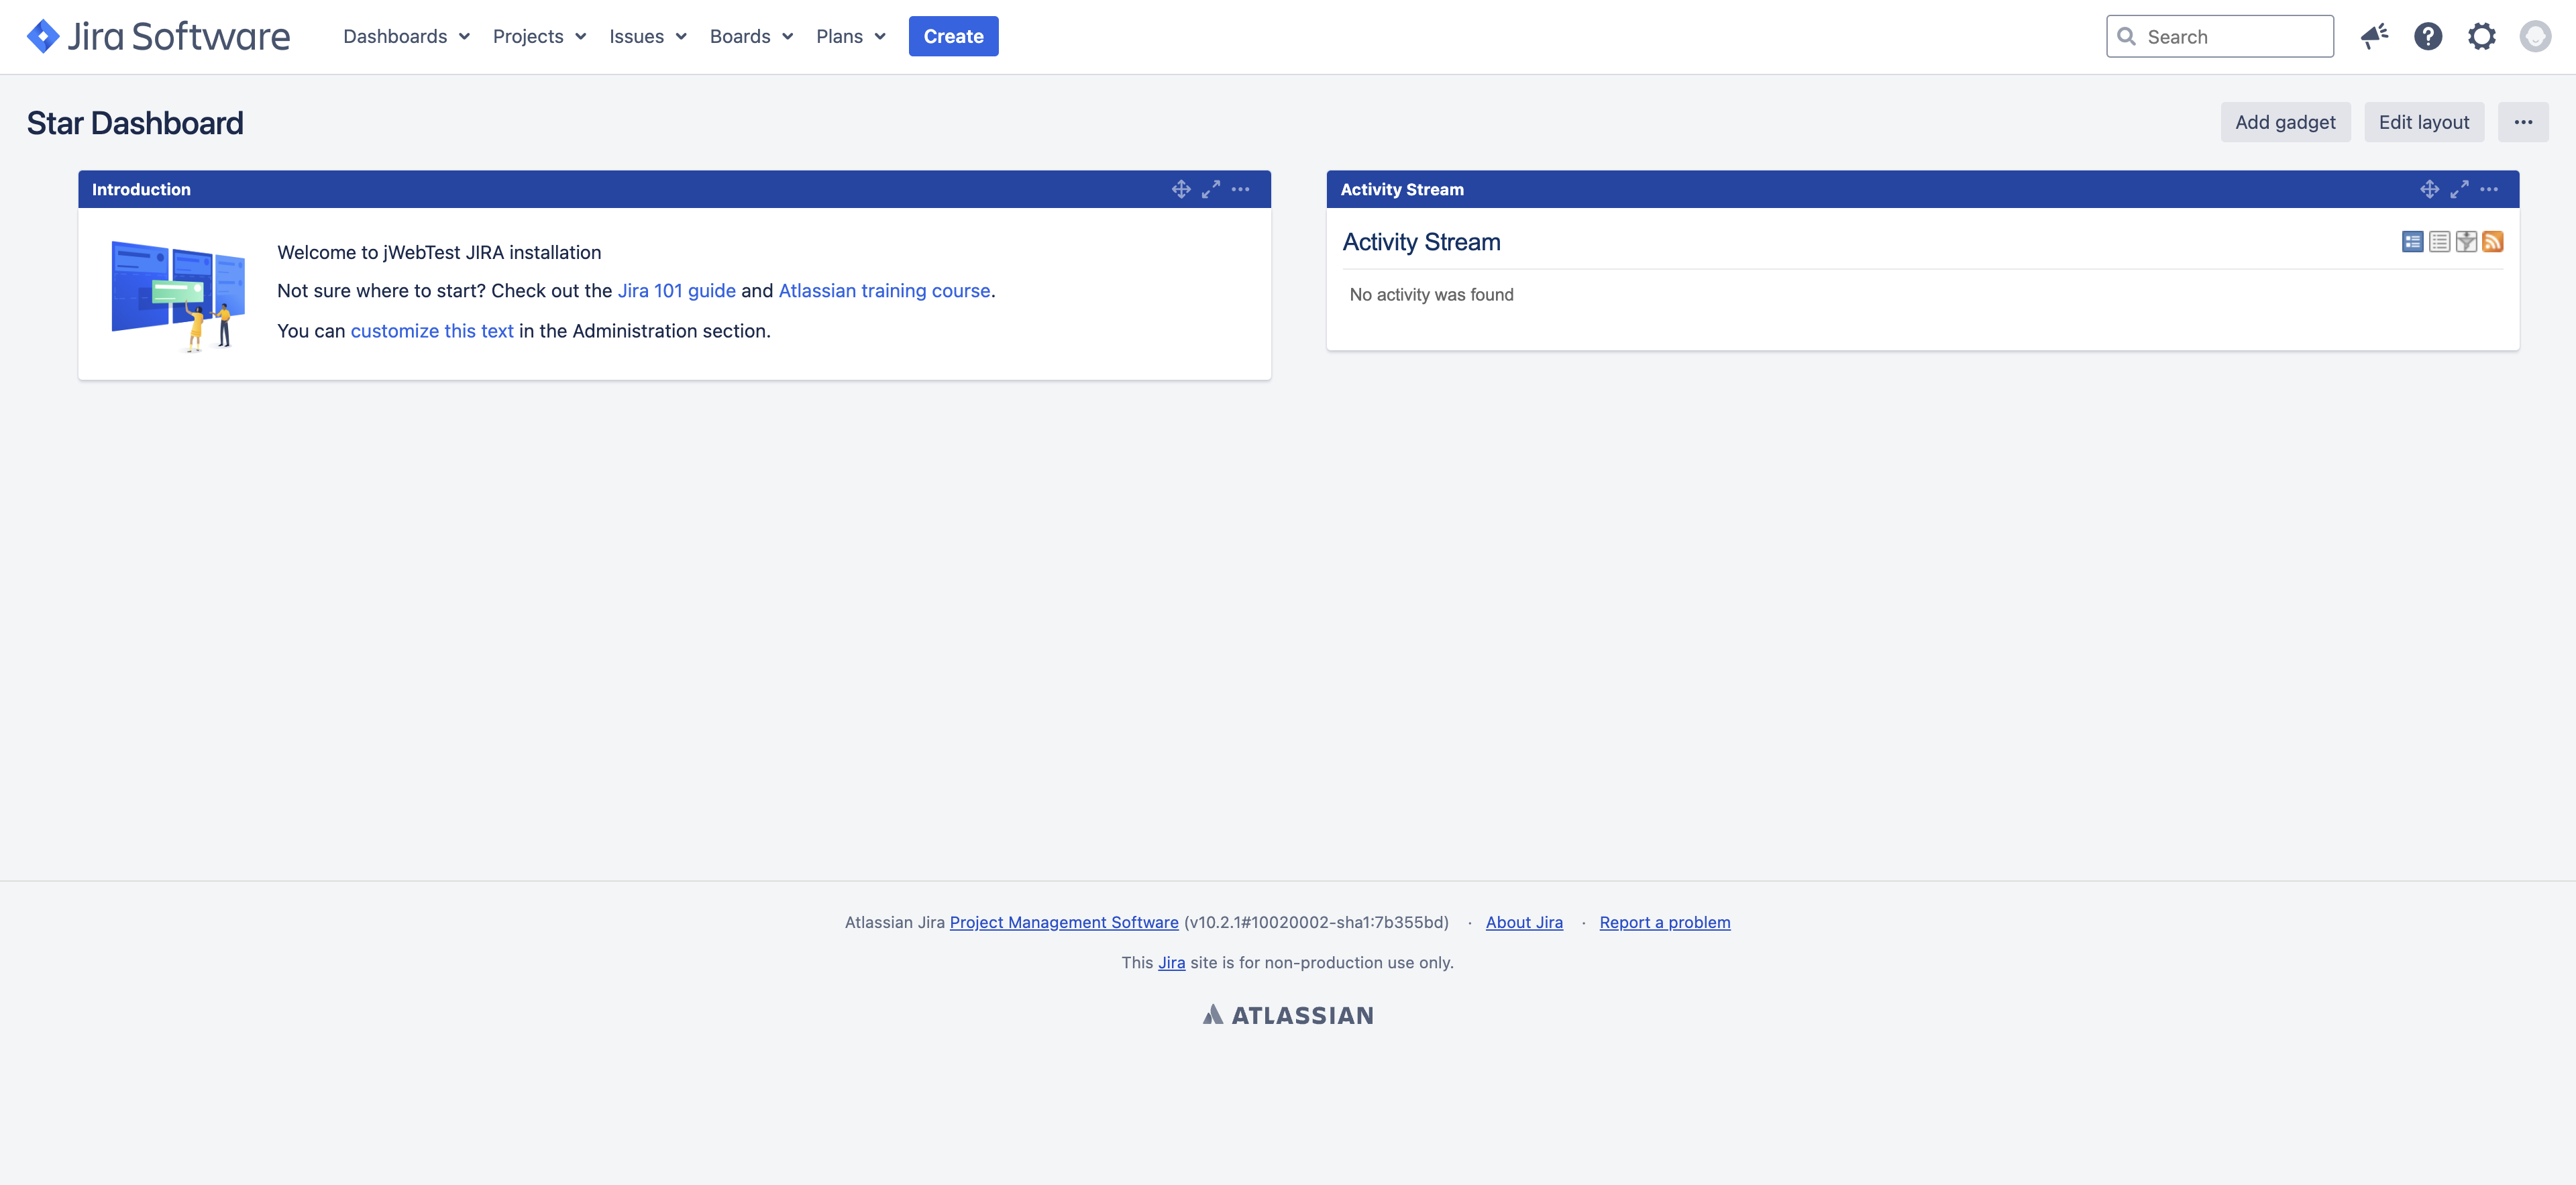The height and width of the screenshot is (1185, 2576).
Task: Click the Add gadget button
Action: tap(2285, 122)
